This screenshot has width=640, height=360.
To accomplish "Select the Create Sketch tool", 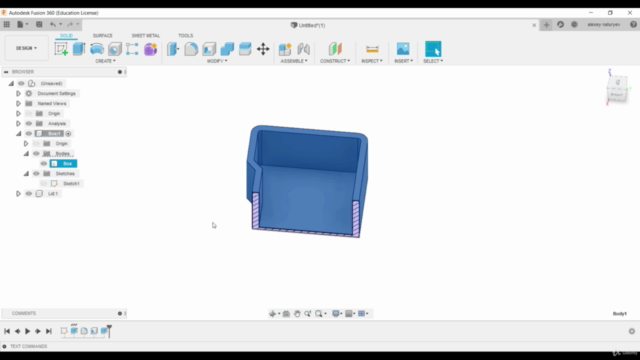I will (x=61, y=49).
